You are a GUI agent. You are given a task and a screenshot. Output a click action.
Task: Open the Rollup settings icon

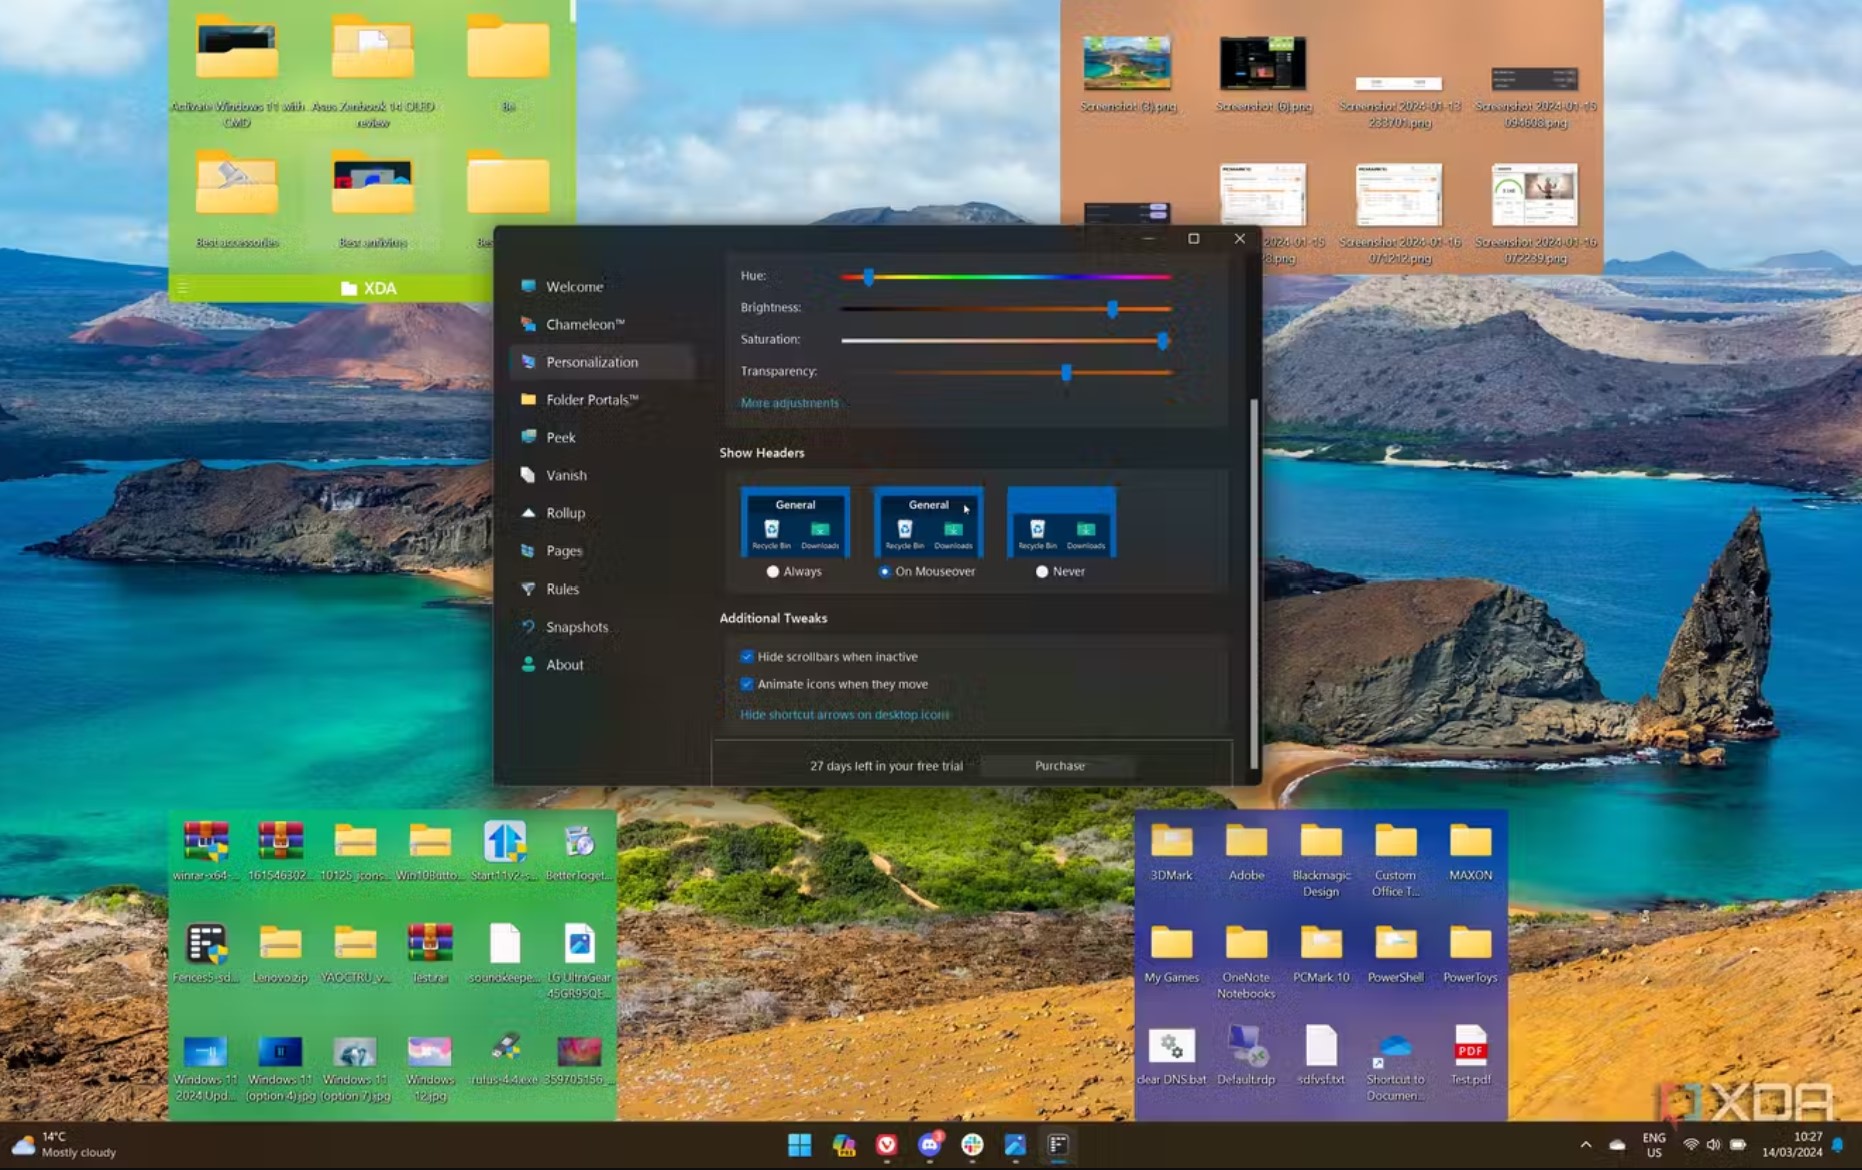pos(529,512)
